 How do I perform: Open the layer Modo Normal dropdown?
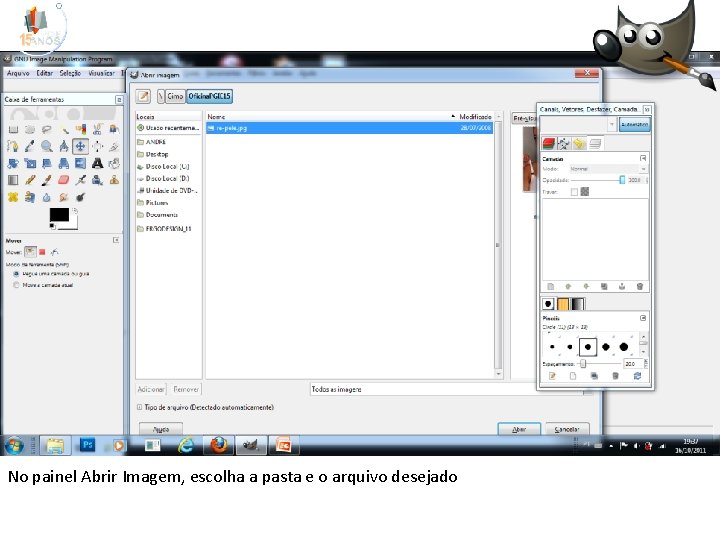point(608,169)
